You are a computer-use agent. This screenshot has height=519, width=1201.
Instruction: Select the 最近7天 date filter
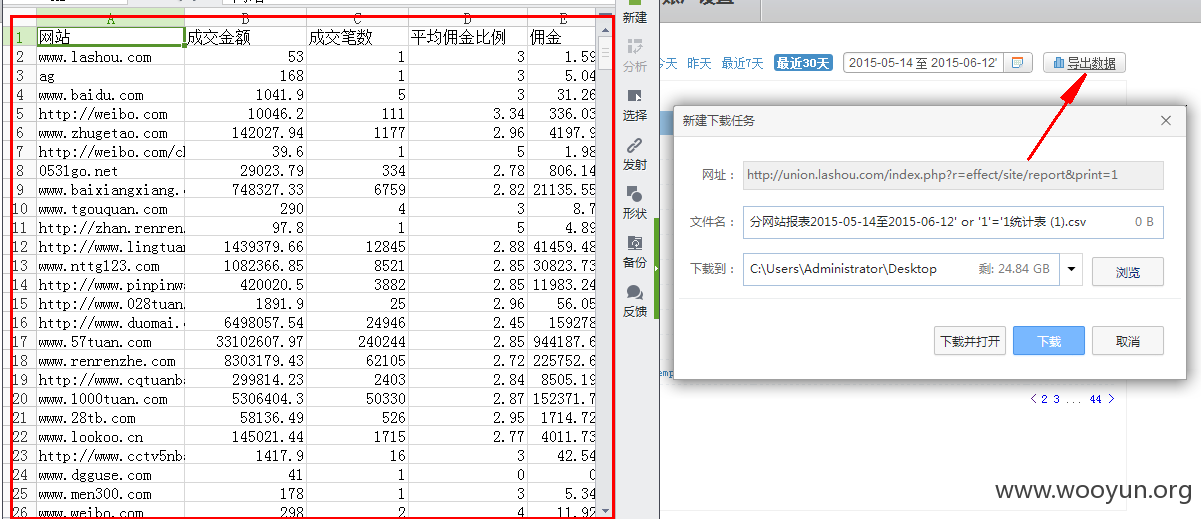coord(743,63)
